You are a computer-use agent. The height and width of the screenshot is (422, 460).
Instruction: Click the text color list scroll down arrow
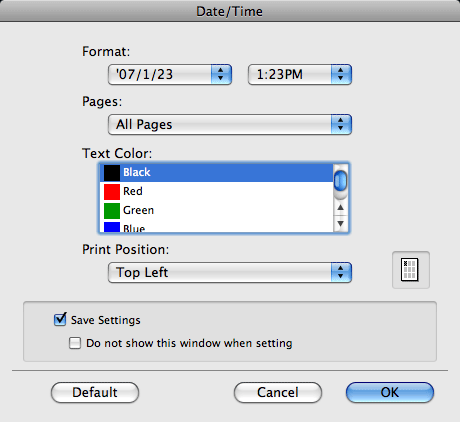click(x=340, y=223)
